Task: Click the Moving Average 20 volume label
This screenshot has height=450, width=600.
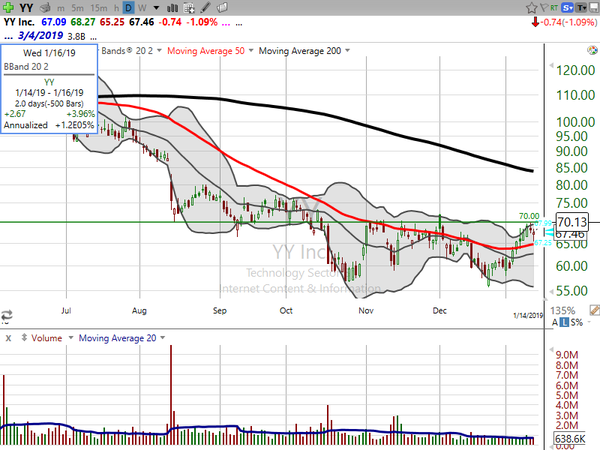Action: point(117,338)
